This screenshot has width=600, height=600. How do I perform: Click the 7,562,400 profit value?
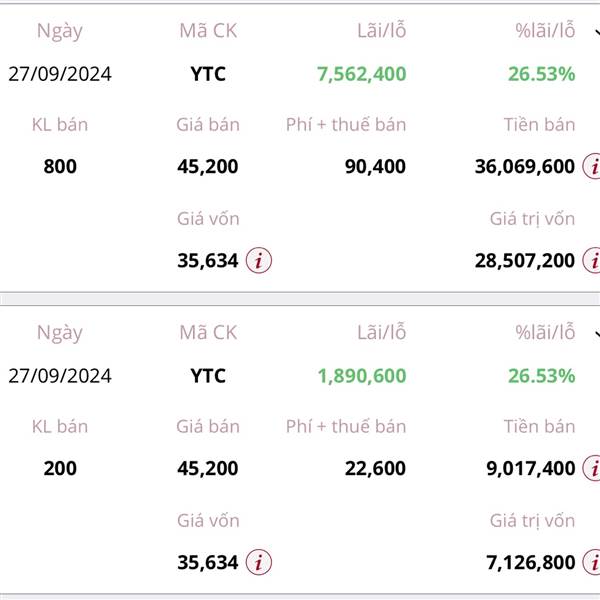[362, 74]
